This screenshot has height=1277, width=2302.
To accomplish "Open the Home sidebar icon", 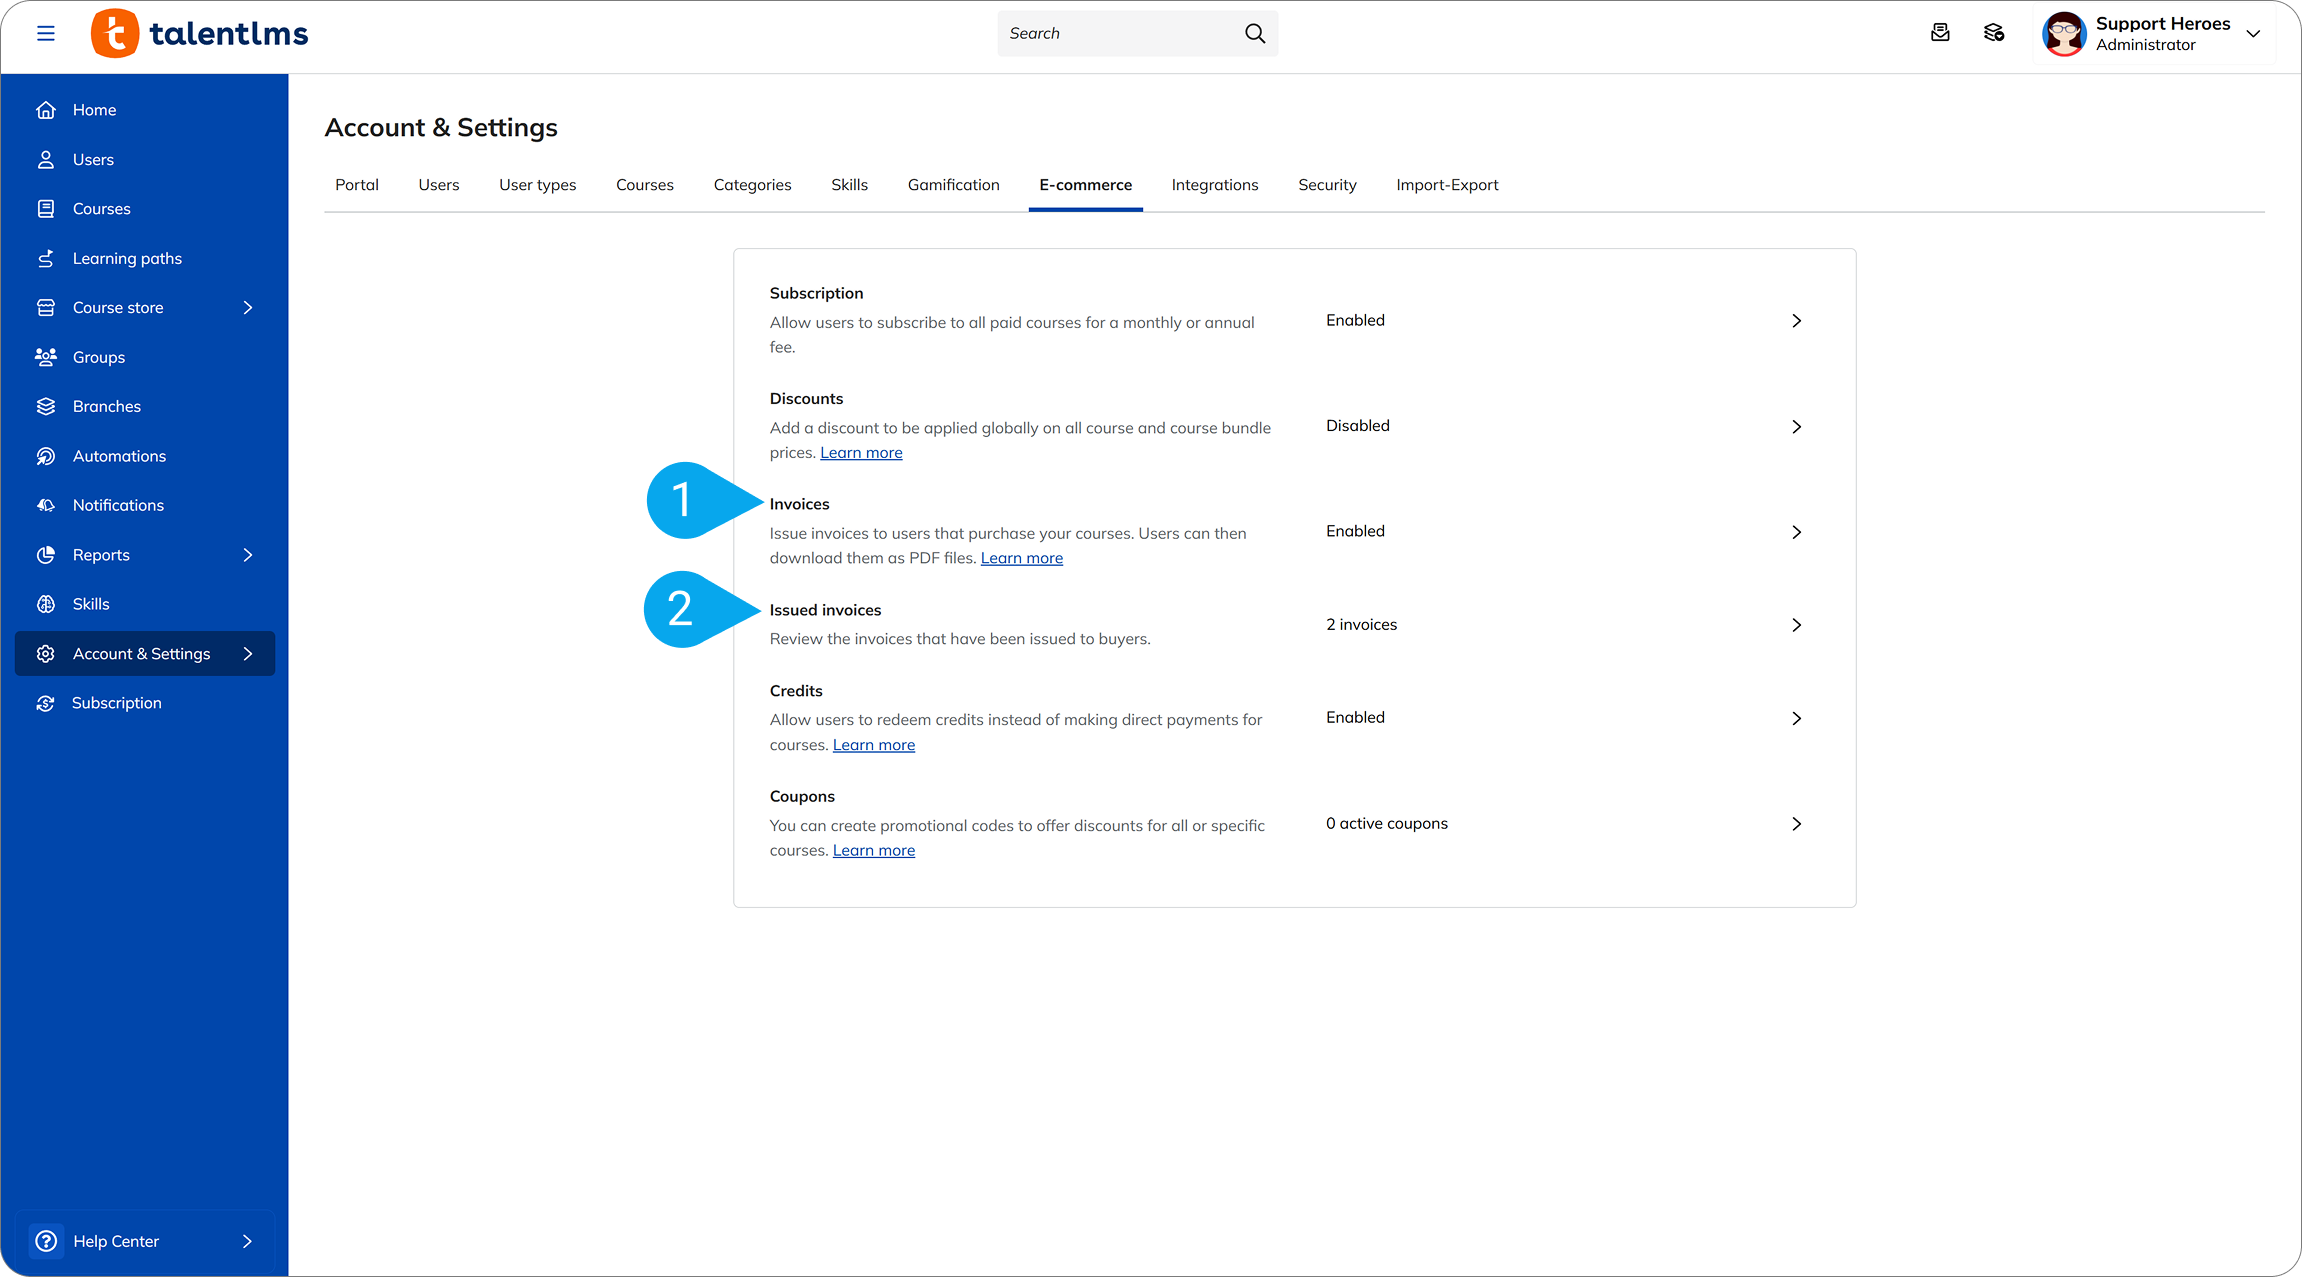I will pyautogui.click(x=46, y=109).
